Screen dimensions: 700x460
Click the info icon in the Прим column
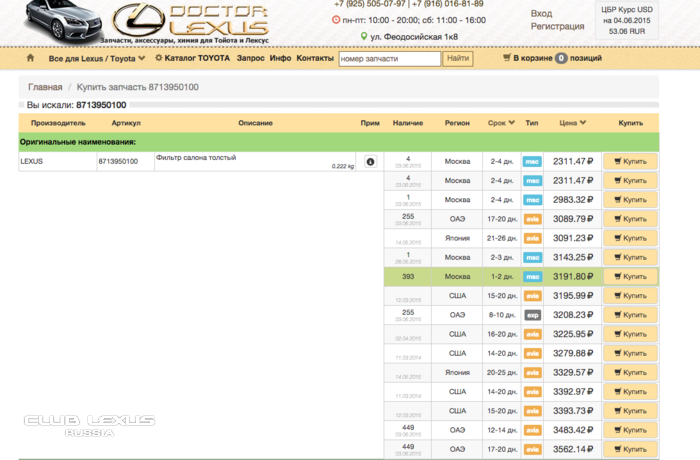coord(370,161)
